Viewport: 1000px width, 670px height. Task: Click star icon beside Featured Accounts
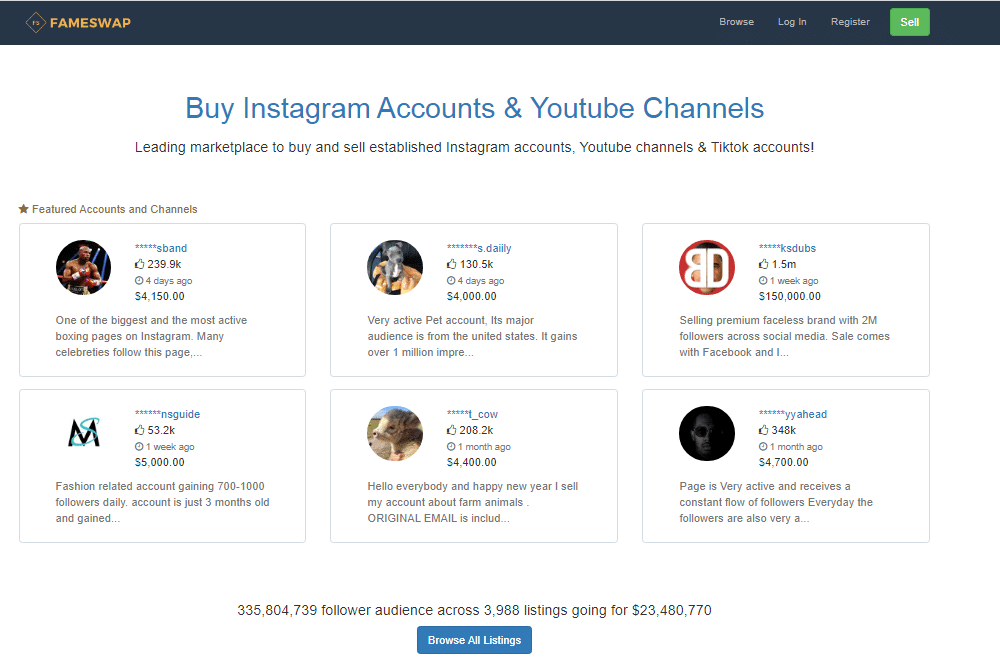click(x=24, y=208)
